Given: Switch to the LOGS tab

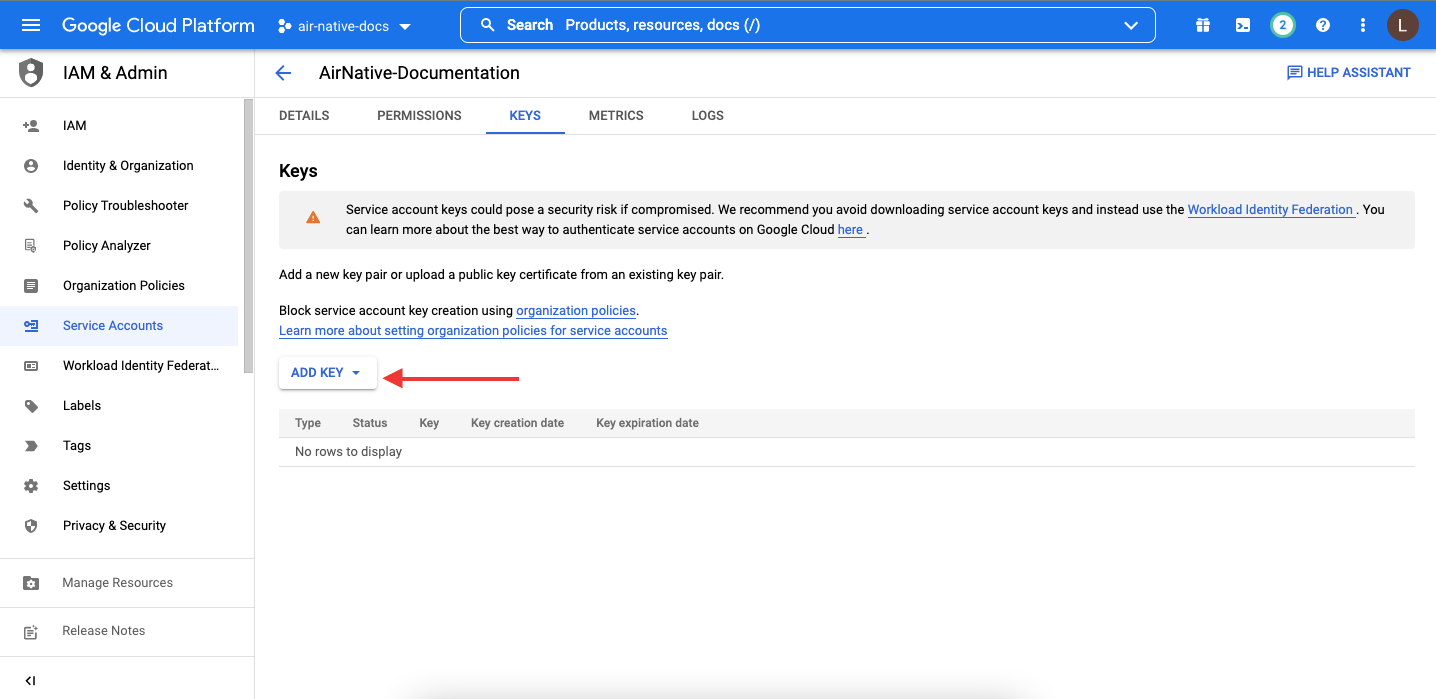Looking at the screenshot, I should point(707,116).
